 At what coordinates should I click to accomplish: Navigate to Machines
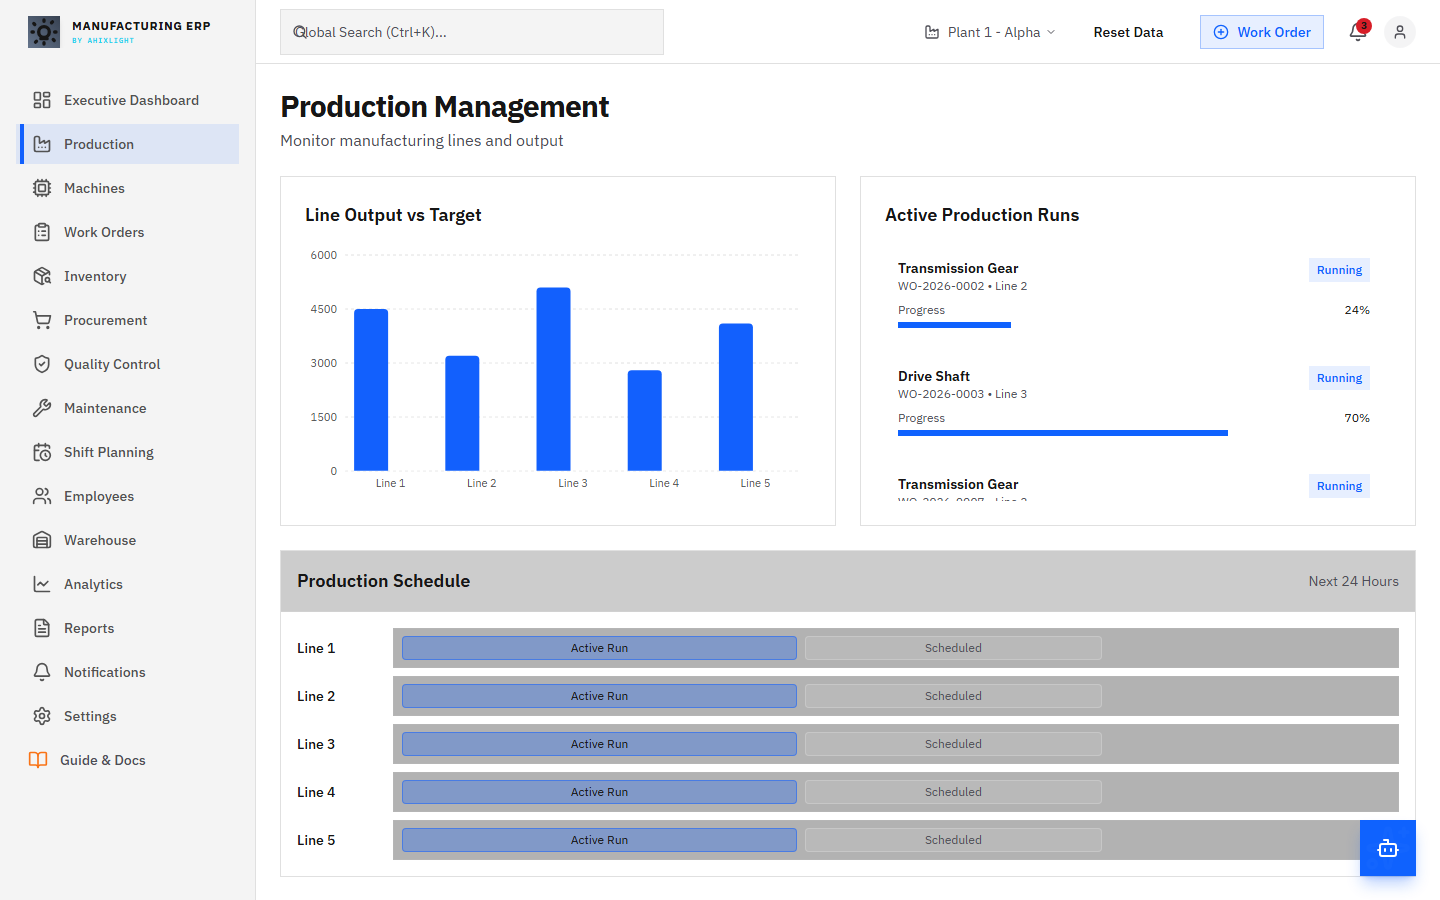[130, 188]
